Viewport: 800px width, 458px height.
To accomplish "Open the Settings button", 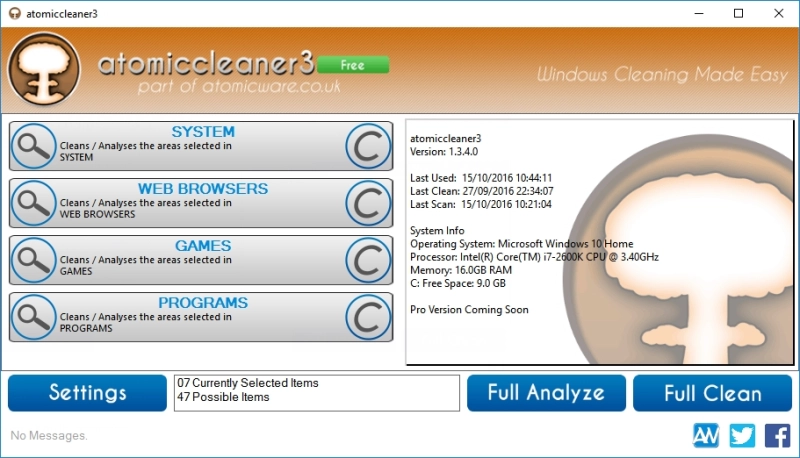I will pyautogui.click(x=87, y=393).
